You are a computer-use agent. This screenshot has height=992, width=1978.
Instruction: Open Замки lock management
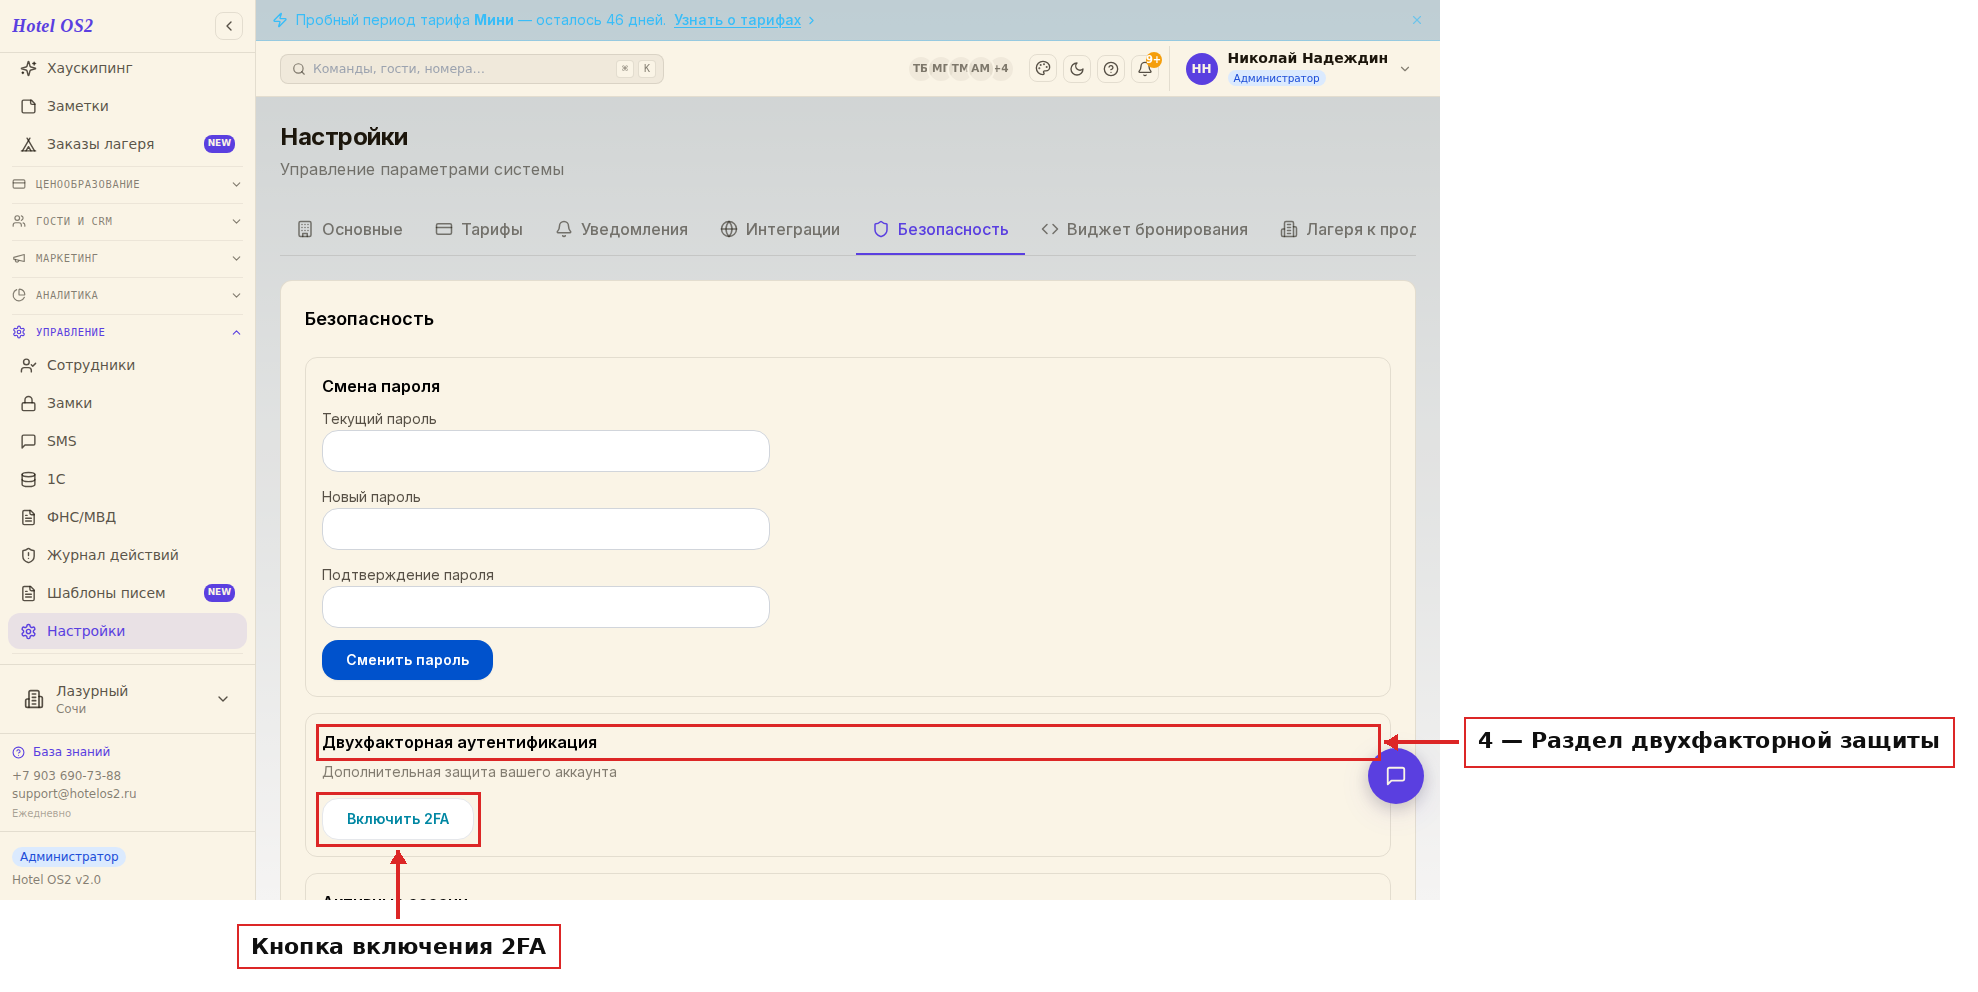pos(127,403)
